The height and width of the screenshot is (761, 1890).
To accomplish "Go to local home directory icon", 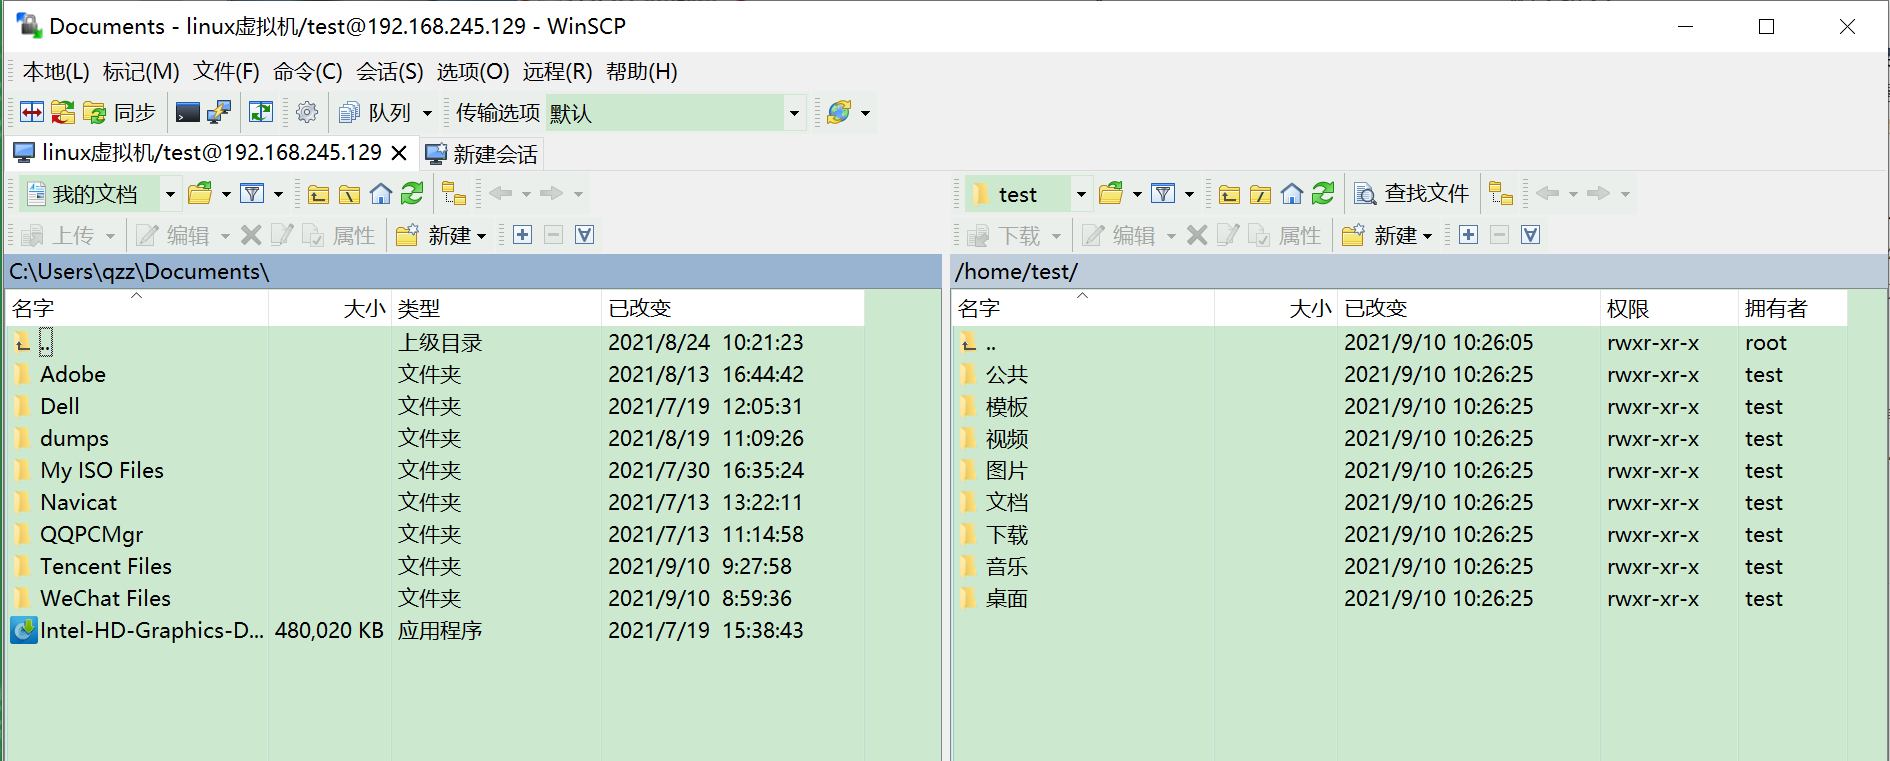I will pyautogui.click(x=381, y=194).
